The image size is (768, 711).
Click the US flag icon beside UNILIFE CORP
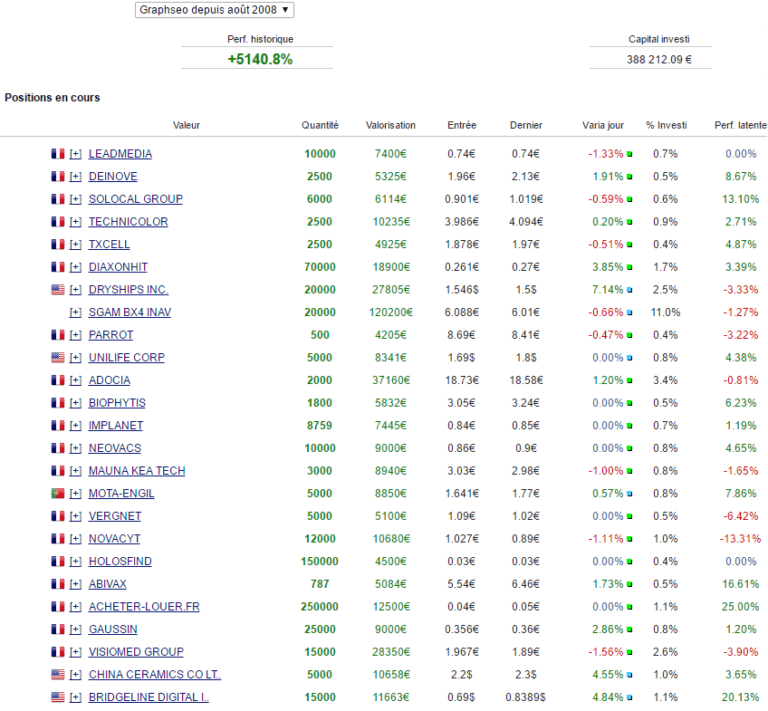58,358
